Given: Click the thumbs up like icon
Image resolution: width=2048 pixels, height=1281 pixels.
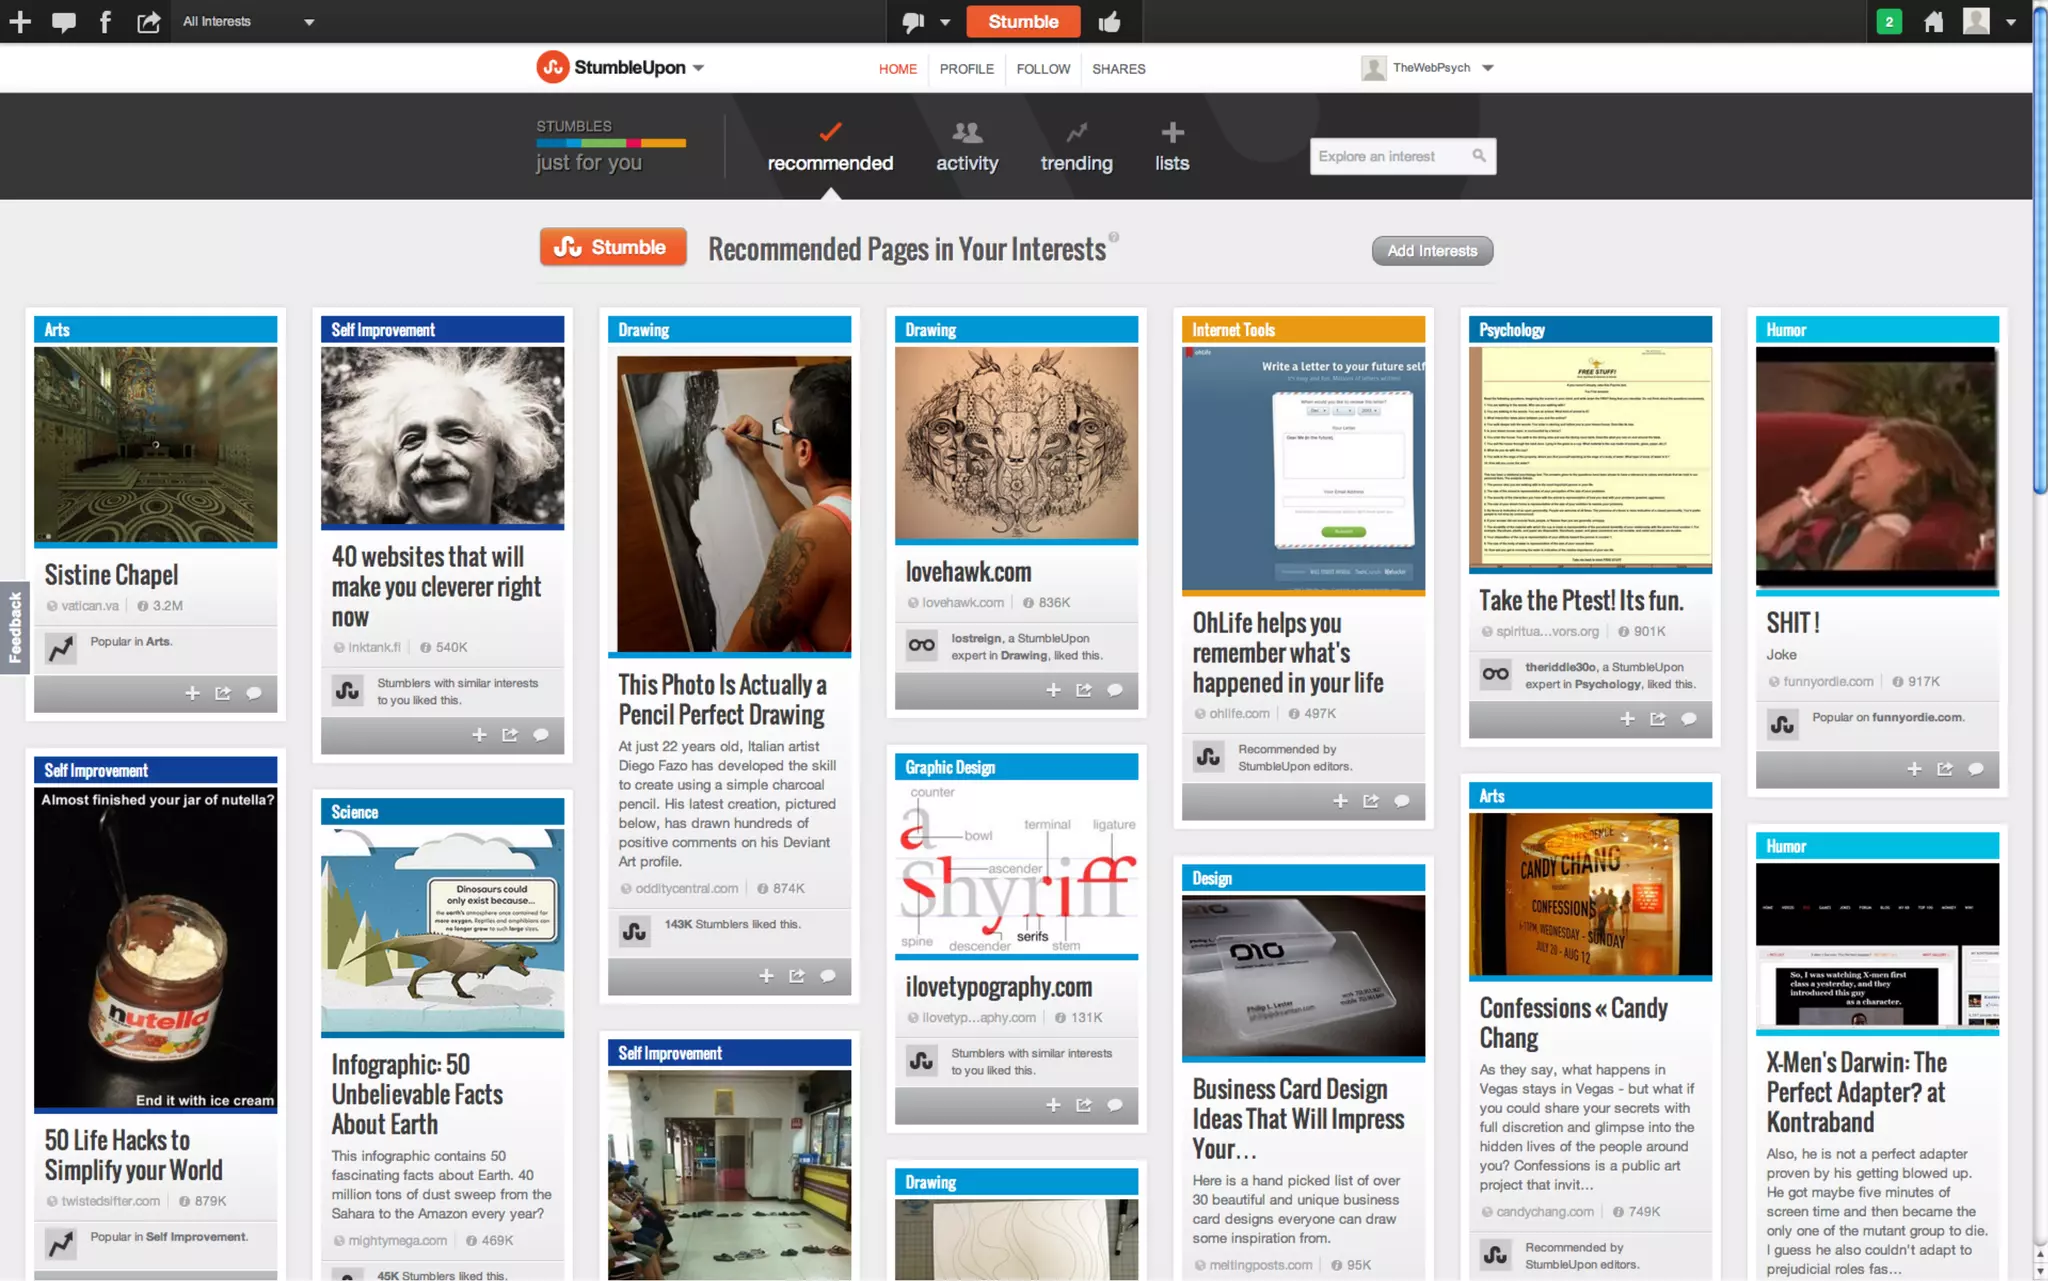Looking at the screenshot, I should pos(1109,22).
